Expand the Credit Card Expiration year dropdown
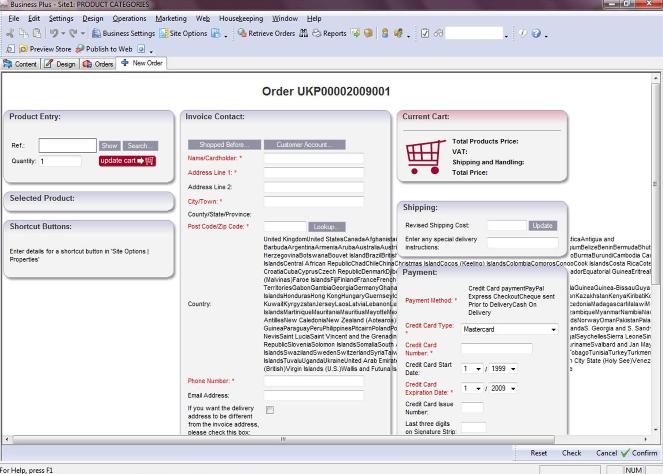 [x=514, y=388]
